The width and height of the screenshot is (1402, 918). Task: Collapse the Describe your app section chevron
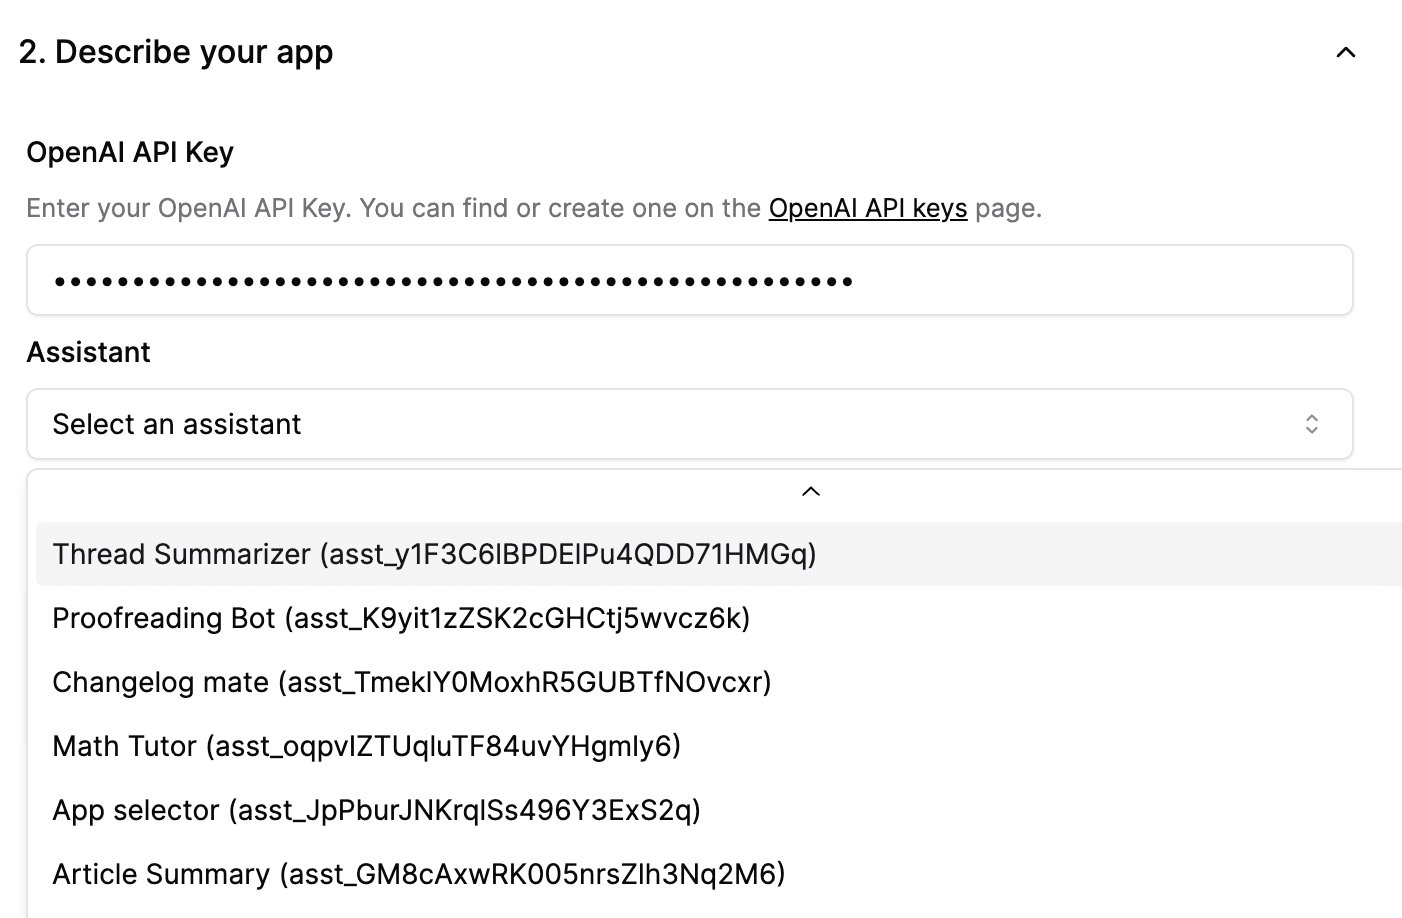1346,53
